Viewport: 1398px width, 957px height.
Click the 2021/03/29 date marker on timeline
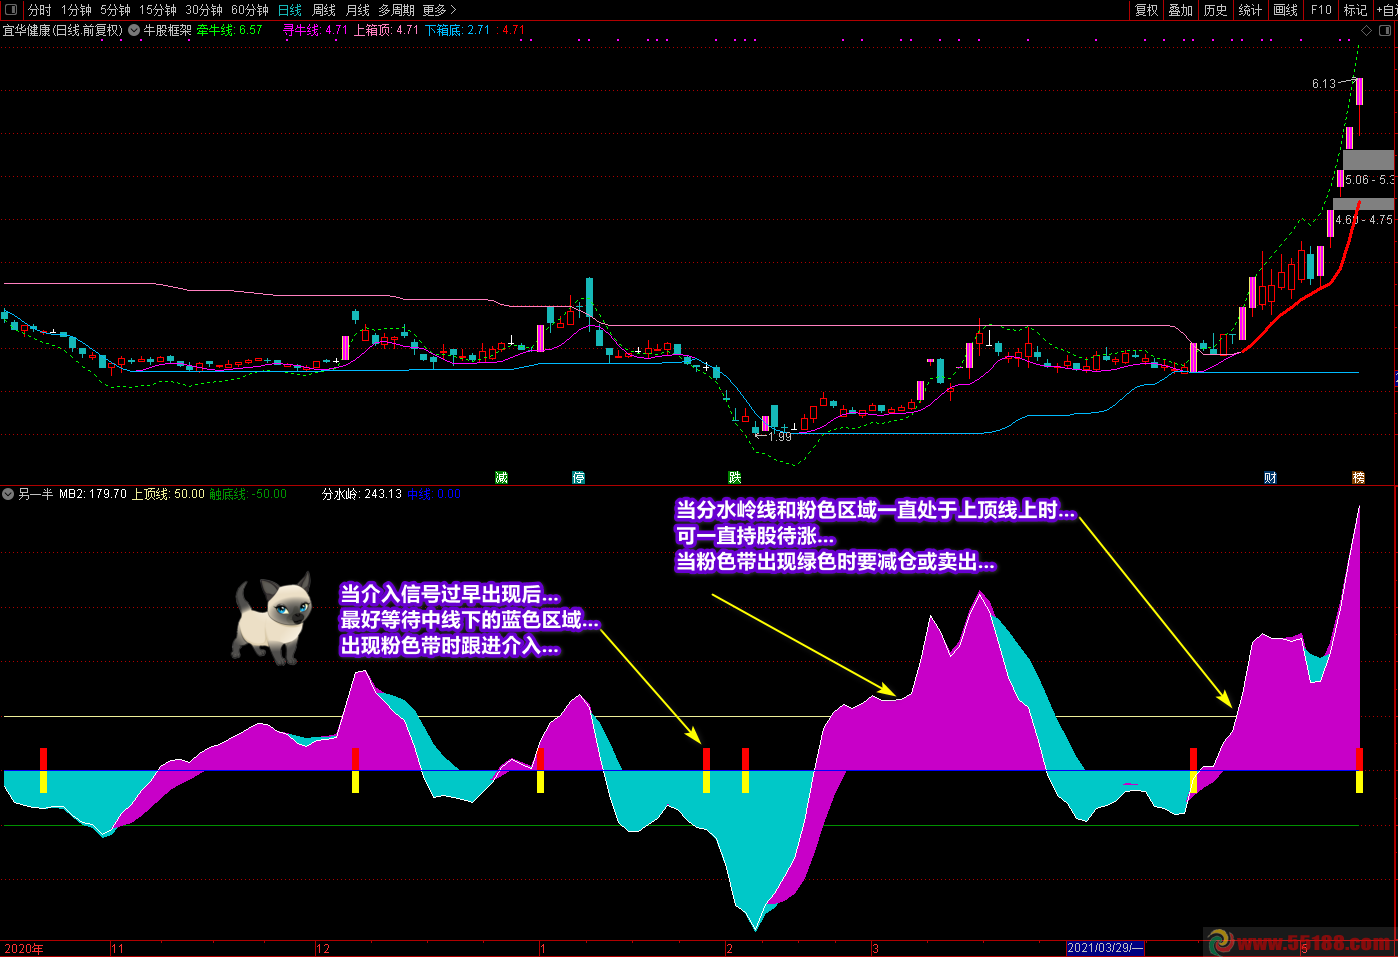(x=1105, y=948)
